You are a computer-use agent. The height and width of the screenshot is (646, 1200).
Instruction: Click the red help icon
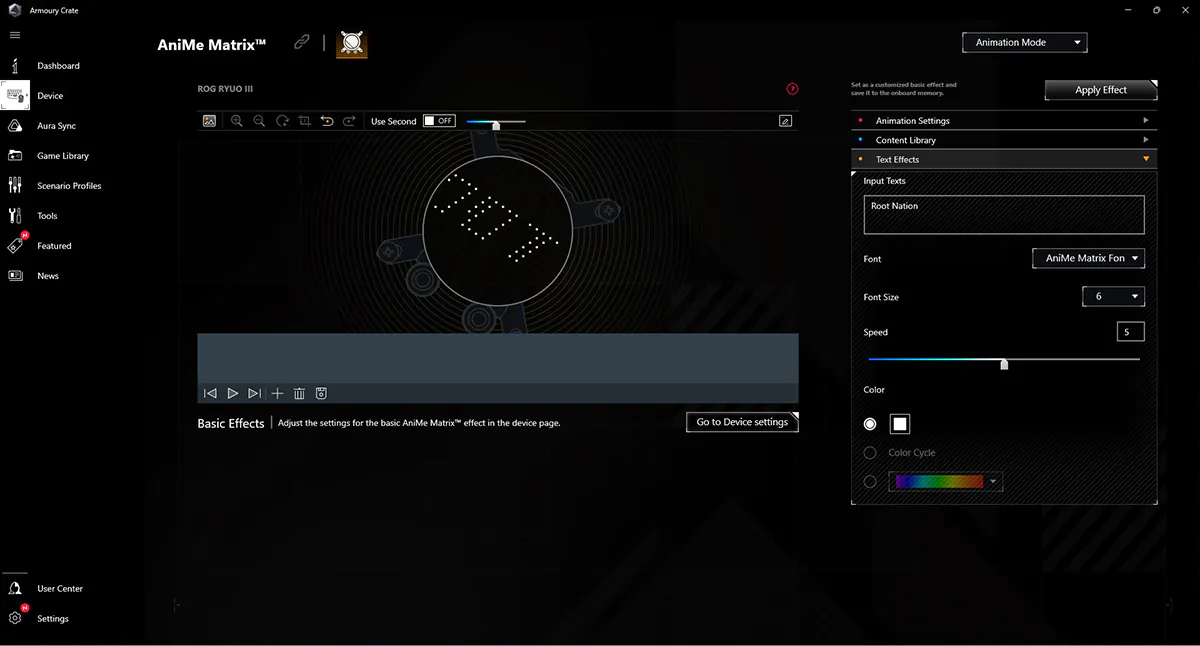pos(792,89)
